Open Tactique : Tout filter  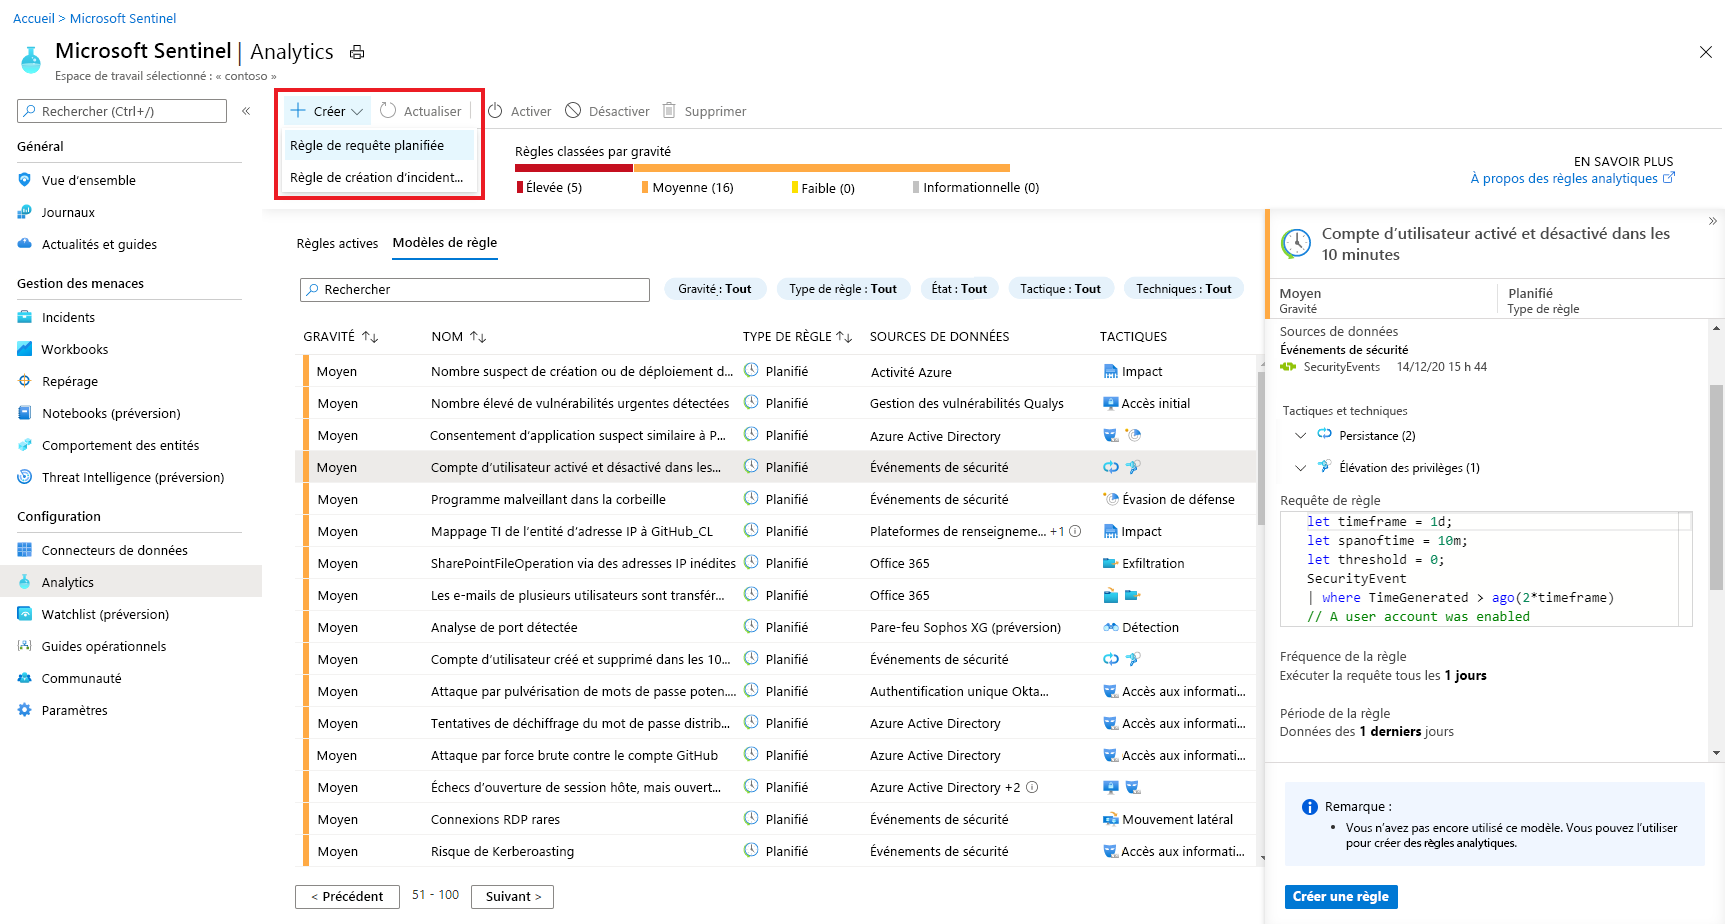[1060, 289]
